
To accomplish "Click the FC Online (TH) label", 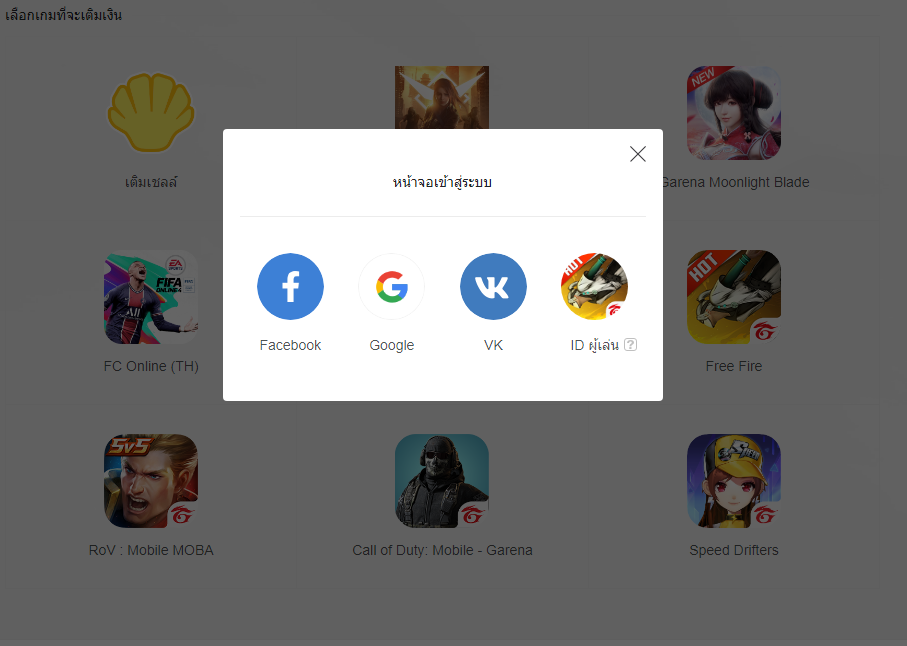I will (151, 366).
